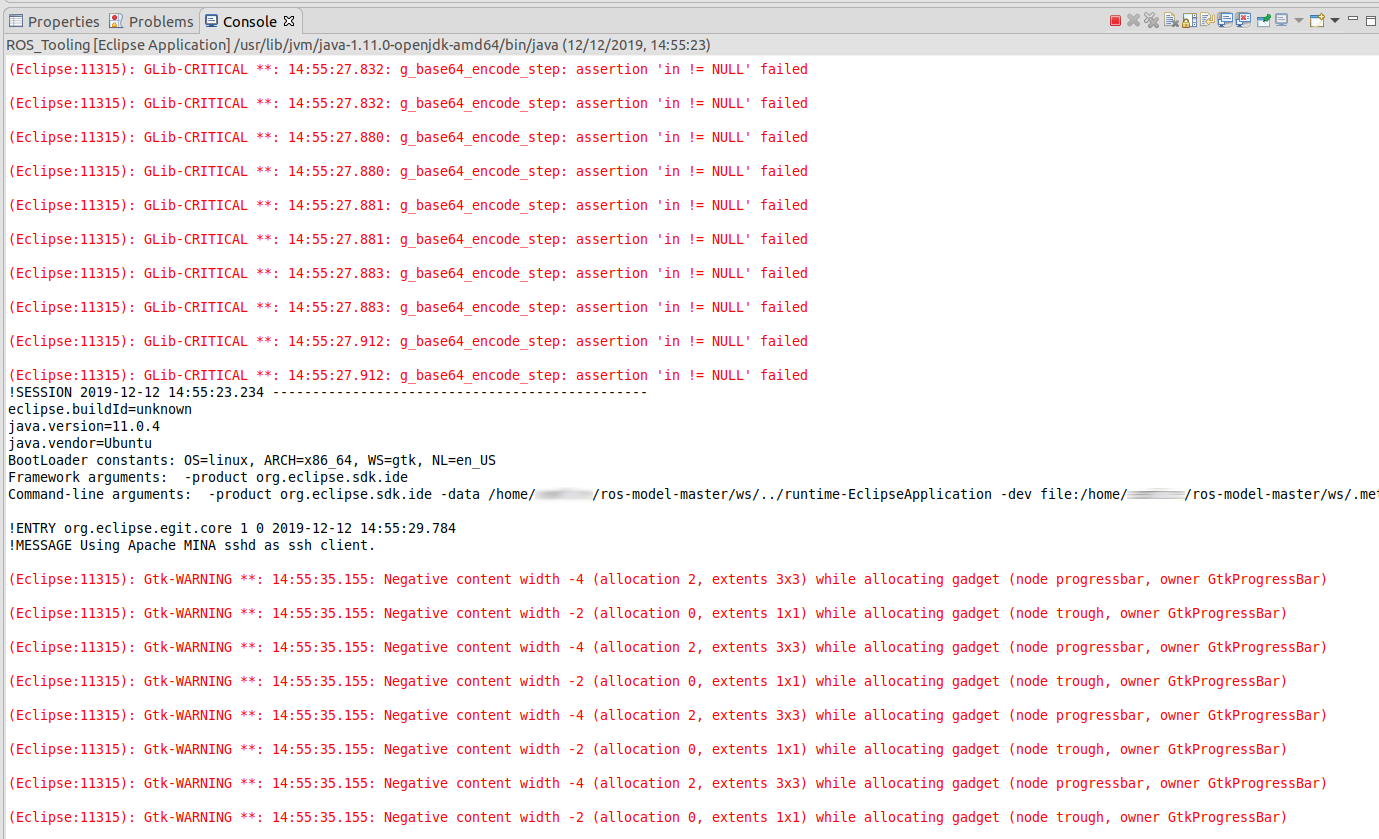
Task: Click the Display Selected Console icon
Action: [x=1279, y=19]
